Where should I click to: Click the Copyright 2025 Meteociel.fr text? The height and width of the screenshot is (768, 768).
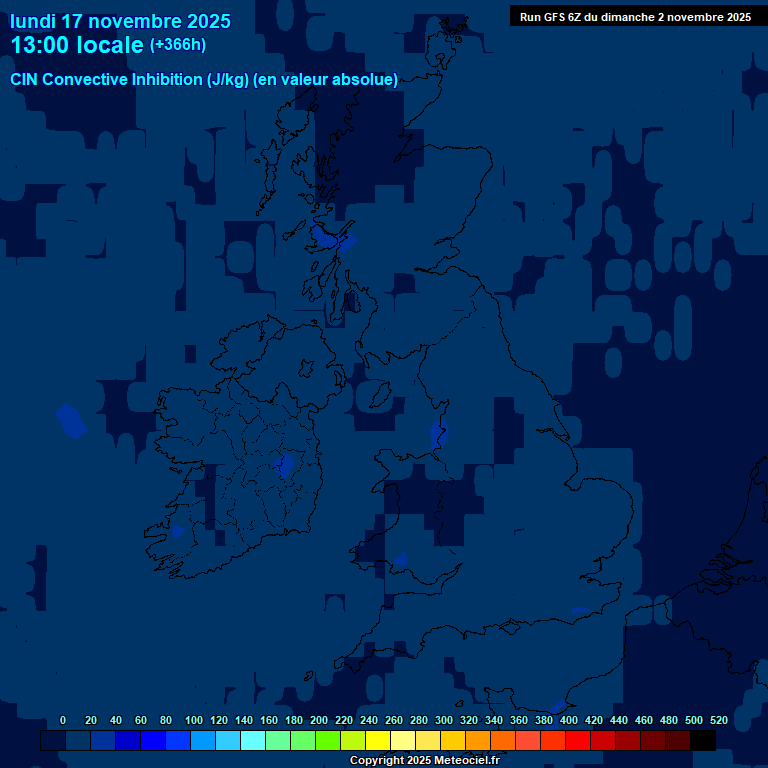(424, 760)
